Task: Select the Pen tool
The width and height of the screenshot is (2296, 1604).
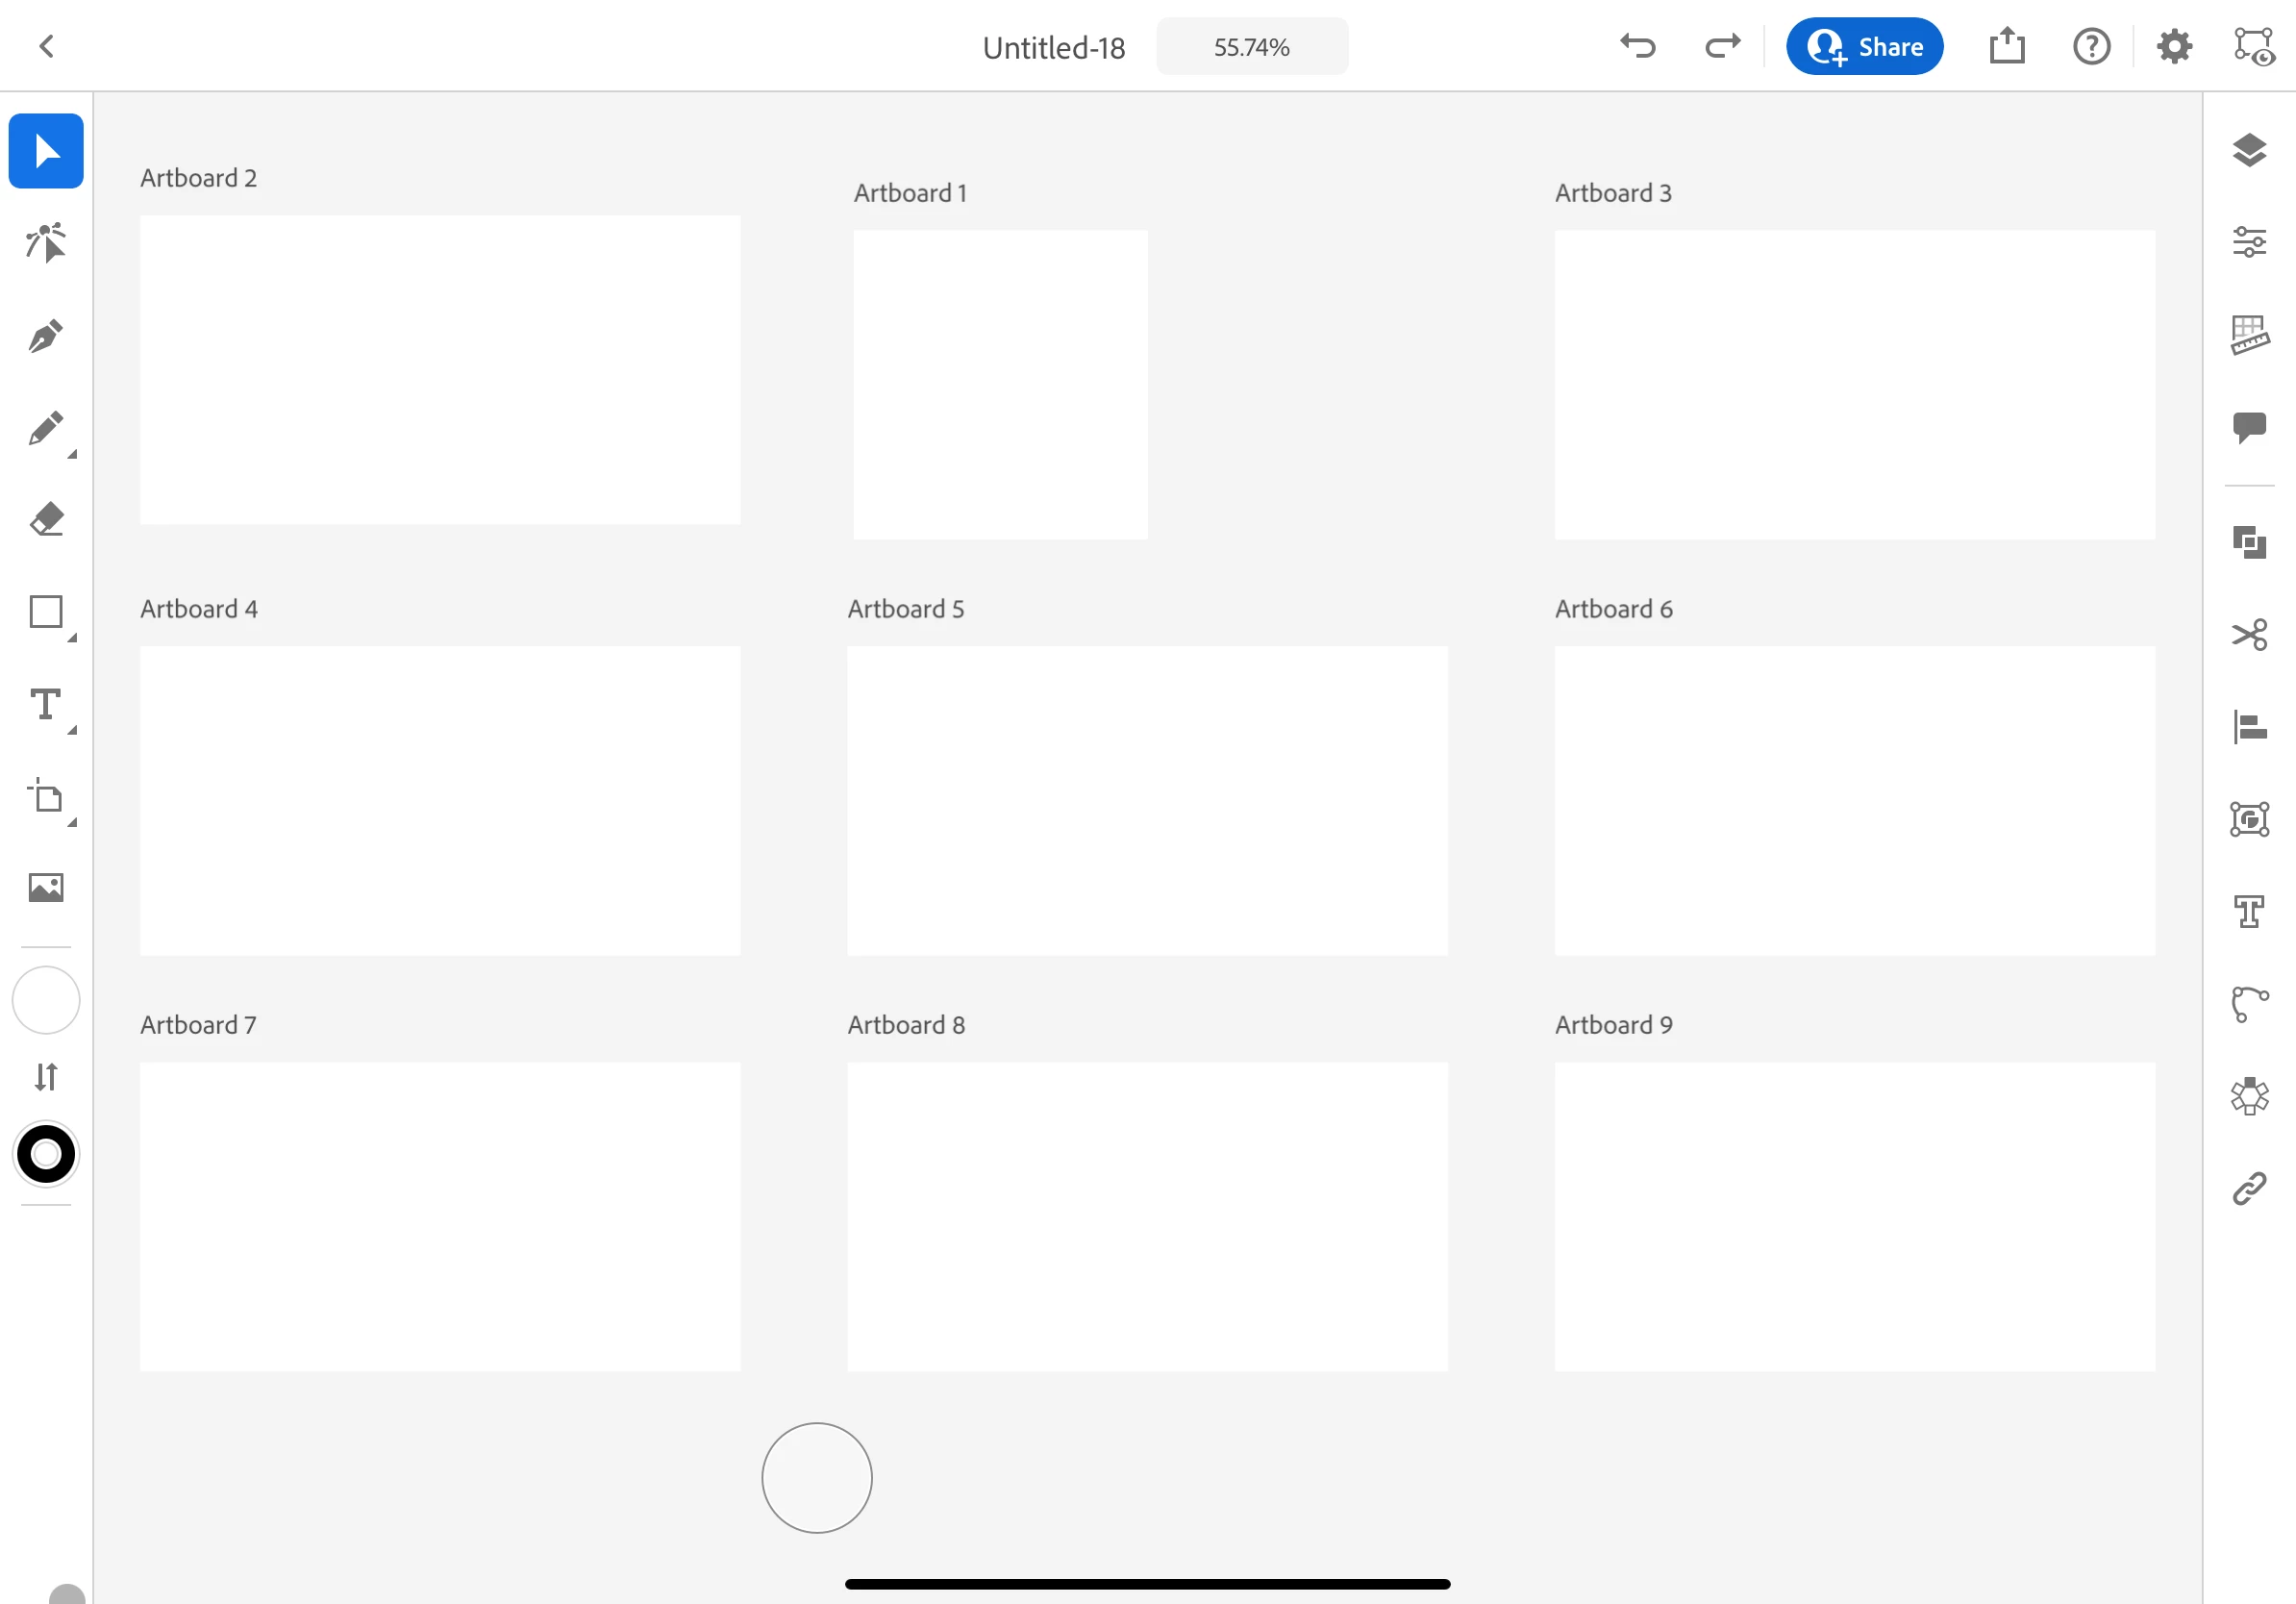Action: point(46,336)
